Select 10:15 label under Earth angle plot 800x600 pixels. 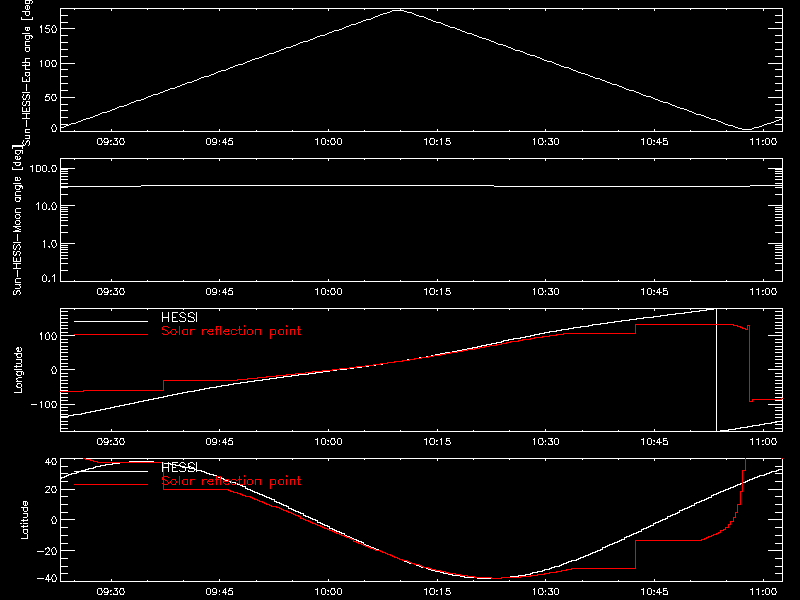437,142
